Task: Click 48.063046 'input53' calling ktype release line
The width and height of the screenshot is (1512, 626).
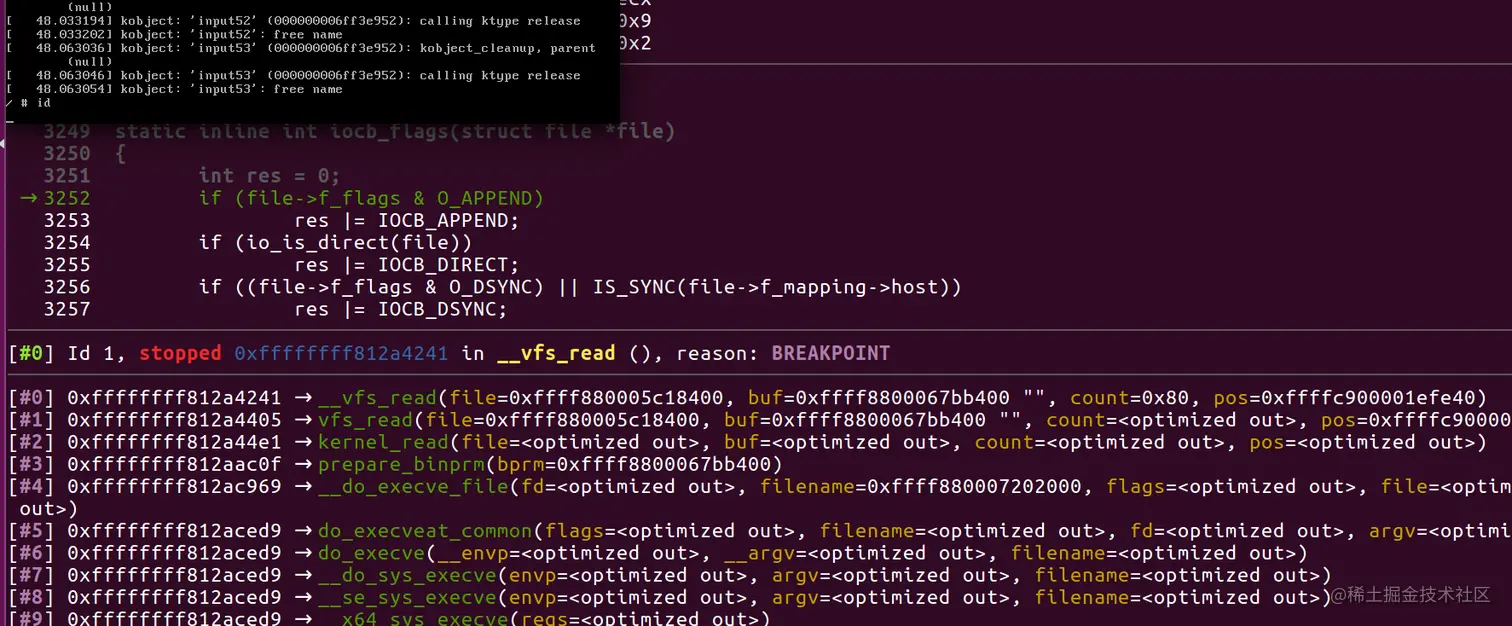Action: coord(293,76)
